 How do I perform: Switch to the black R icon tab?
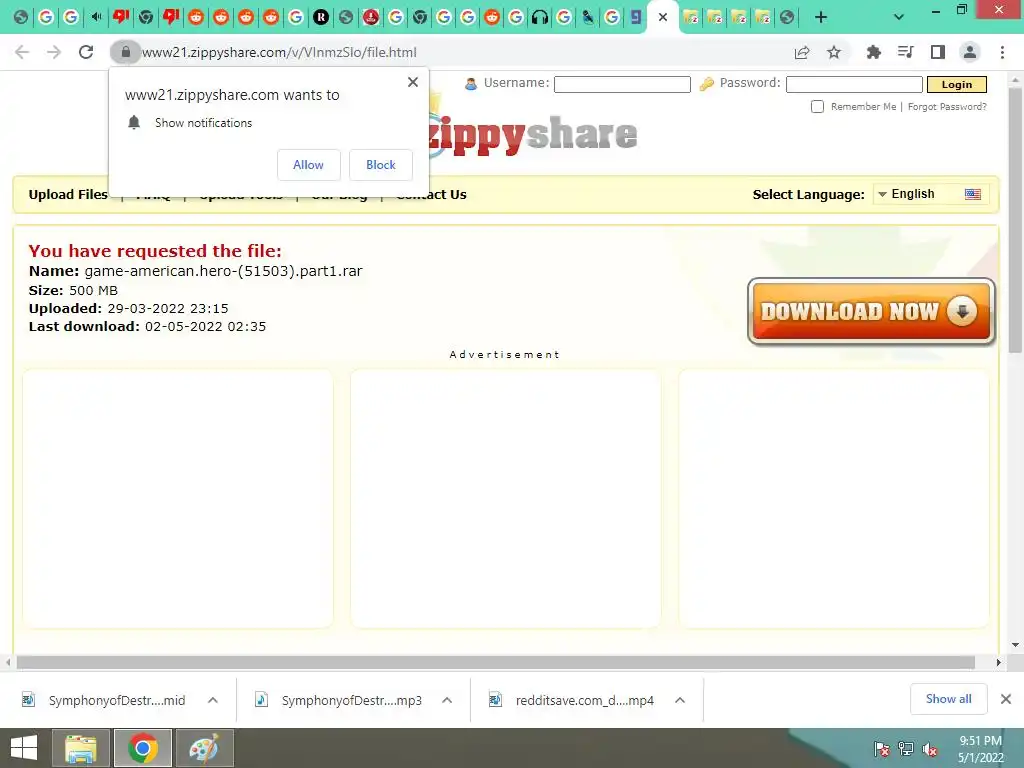(321, 18)
